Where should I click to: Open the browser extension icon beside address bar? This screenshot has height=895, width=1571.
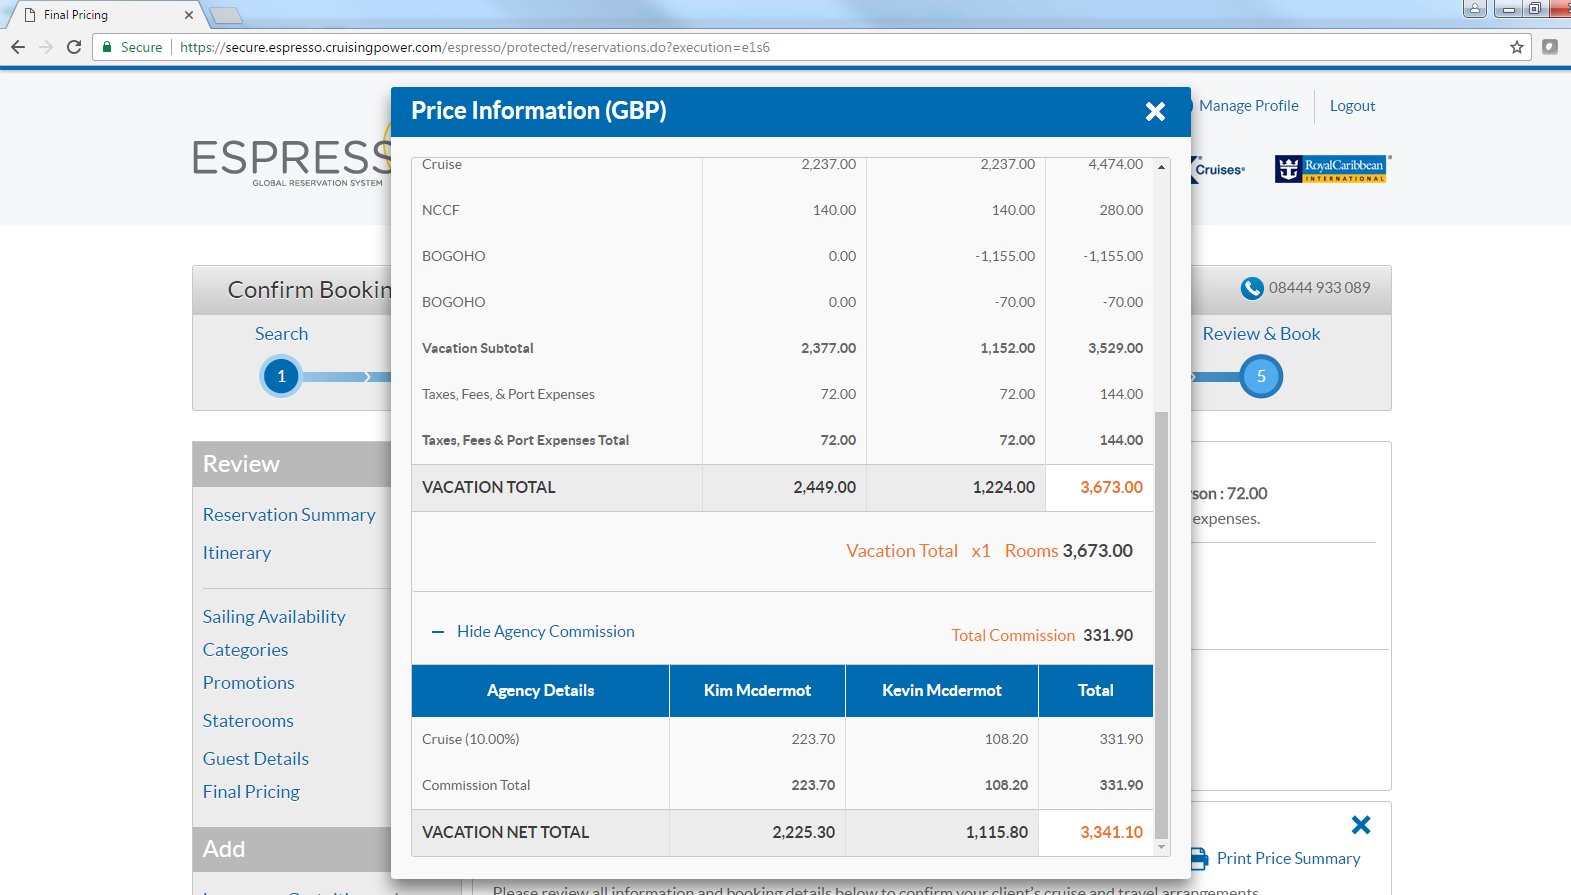(1550, 47)
